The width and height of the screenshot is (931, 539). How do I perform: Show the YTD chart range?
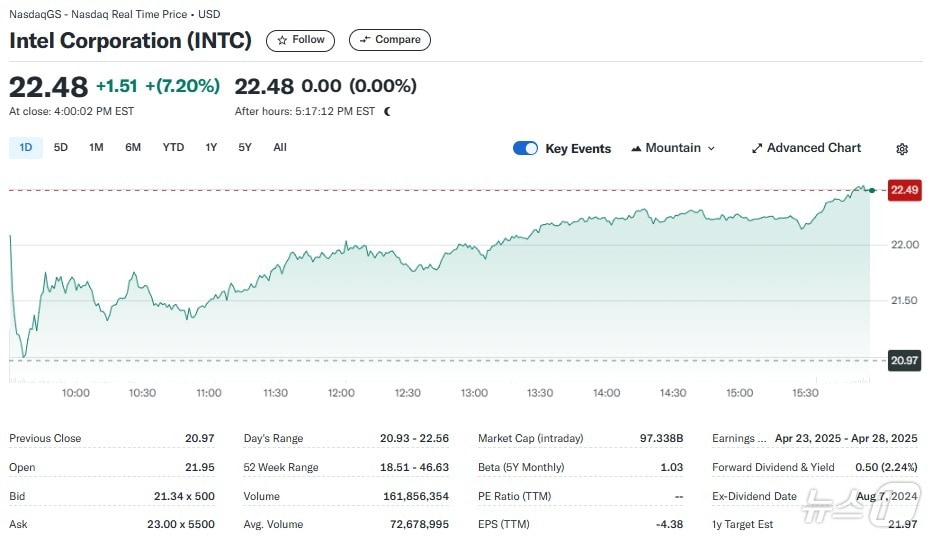coord(173,148)
